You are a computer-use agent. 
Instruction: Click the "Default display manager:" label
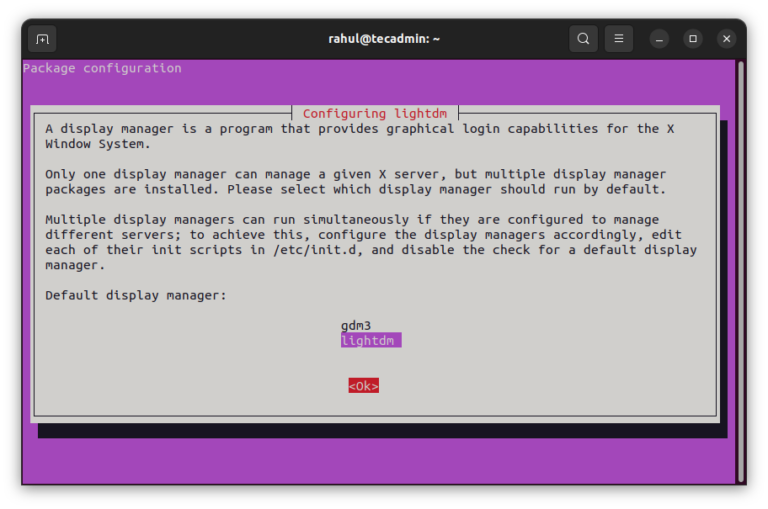pos(136,295)
